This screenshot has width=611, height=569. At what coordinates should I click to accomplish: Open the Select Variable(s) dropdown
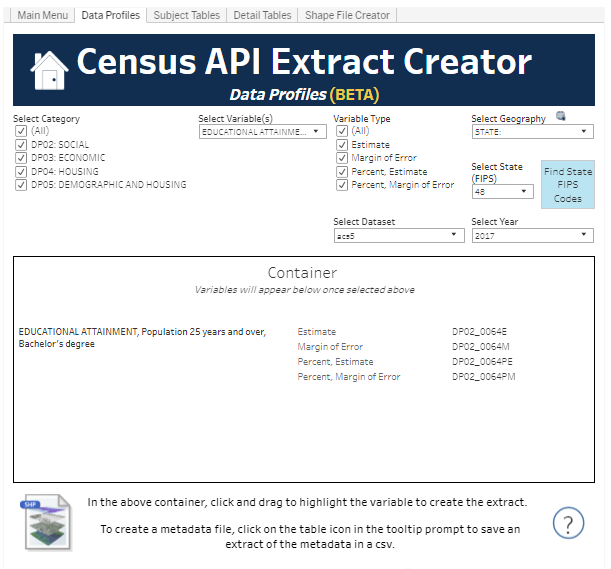pos(262,132)
